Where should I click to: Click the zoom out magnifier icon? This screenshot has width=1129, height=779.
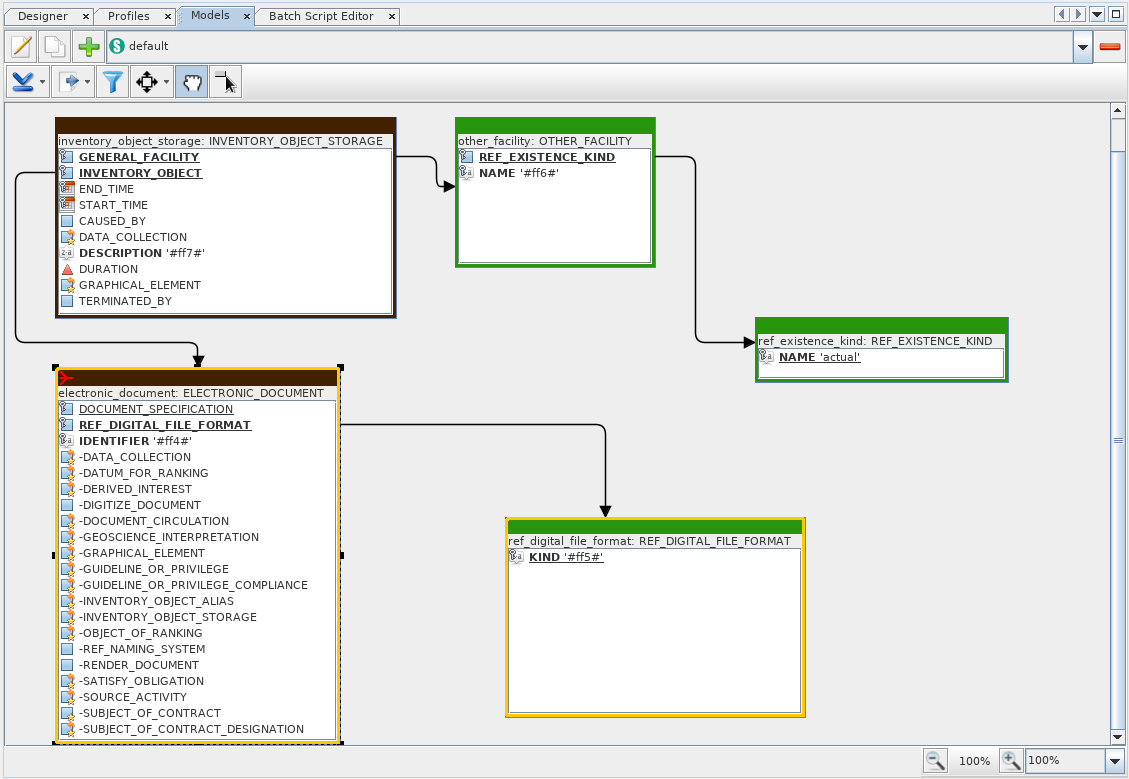tap(935, 760)
